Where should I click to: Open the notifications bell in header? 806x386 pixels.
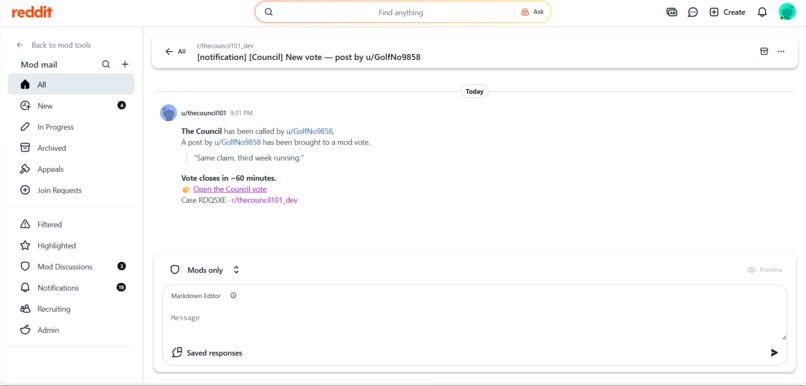[762, 12]
